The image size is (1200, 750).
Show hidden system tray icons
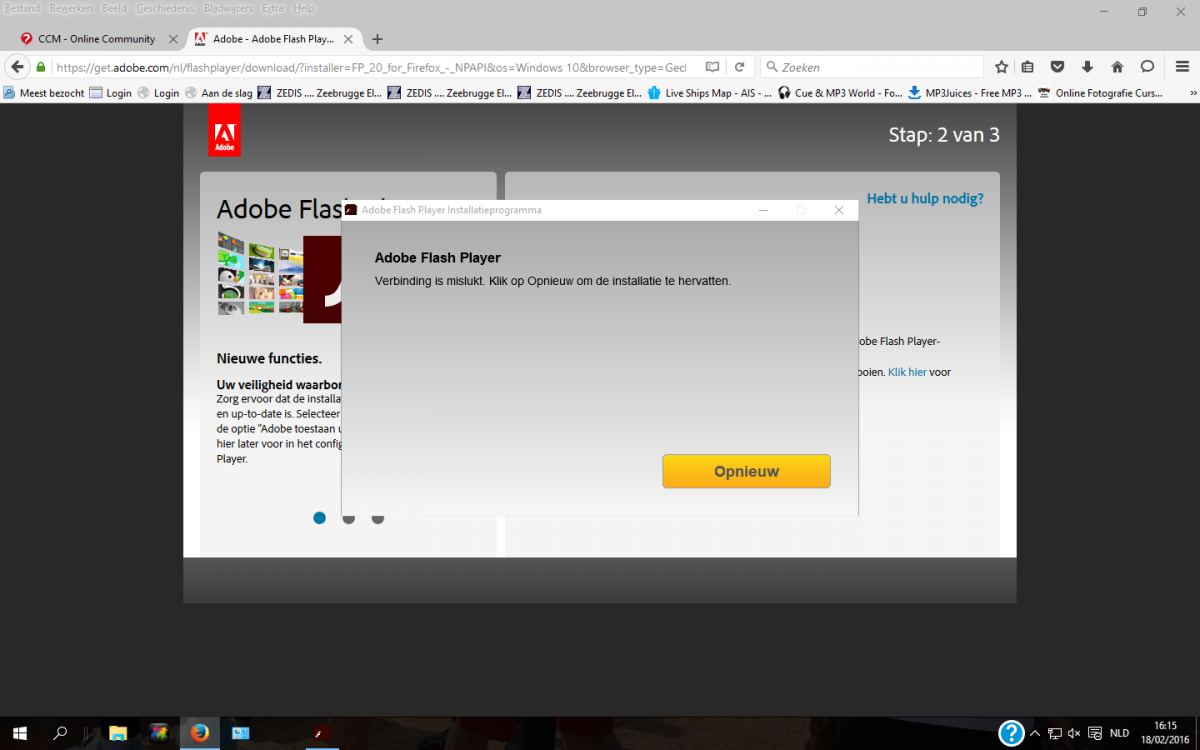click(x=1035, y=733)
